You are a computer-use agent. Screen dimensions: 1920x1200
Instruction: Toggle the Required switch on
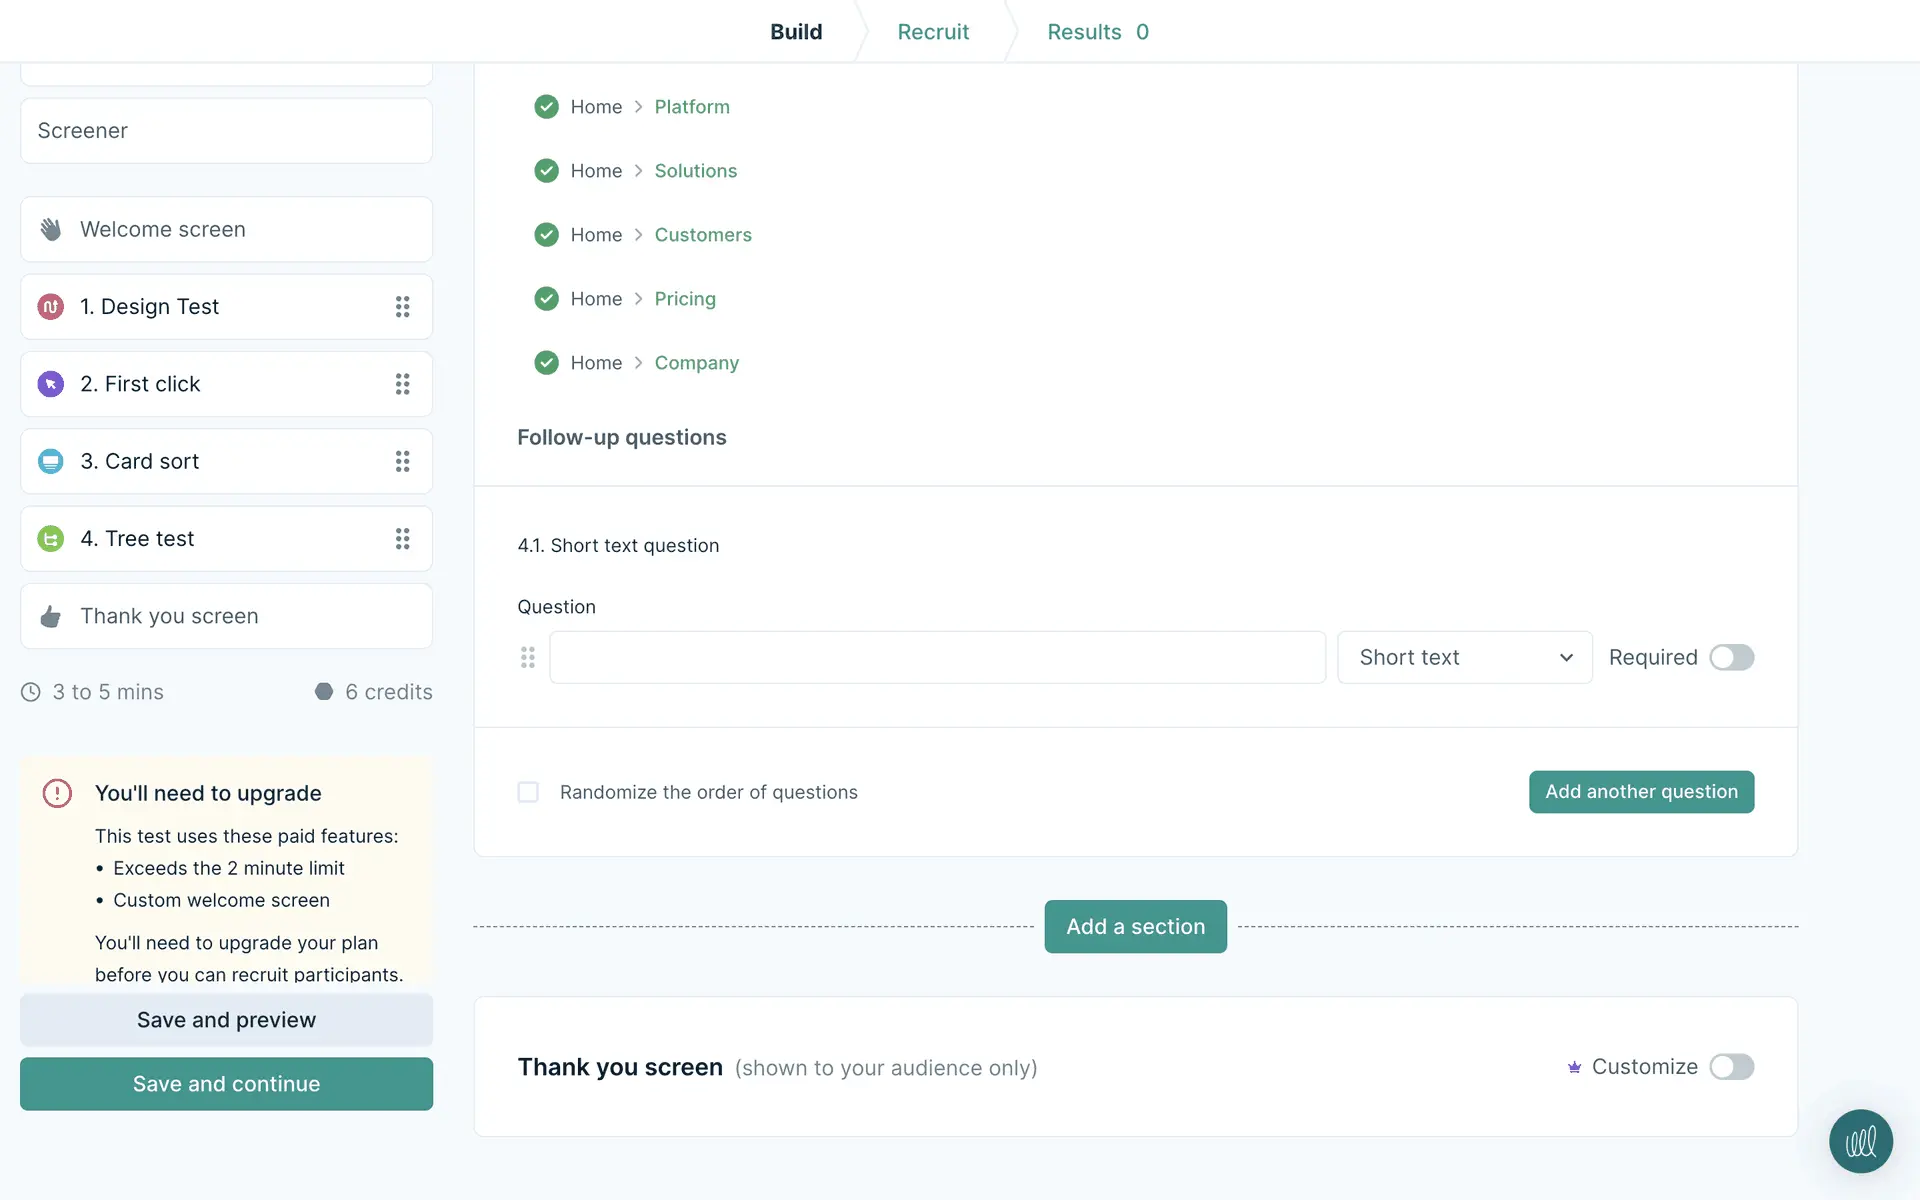pyautogui.click(x=1731, y=657)
